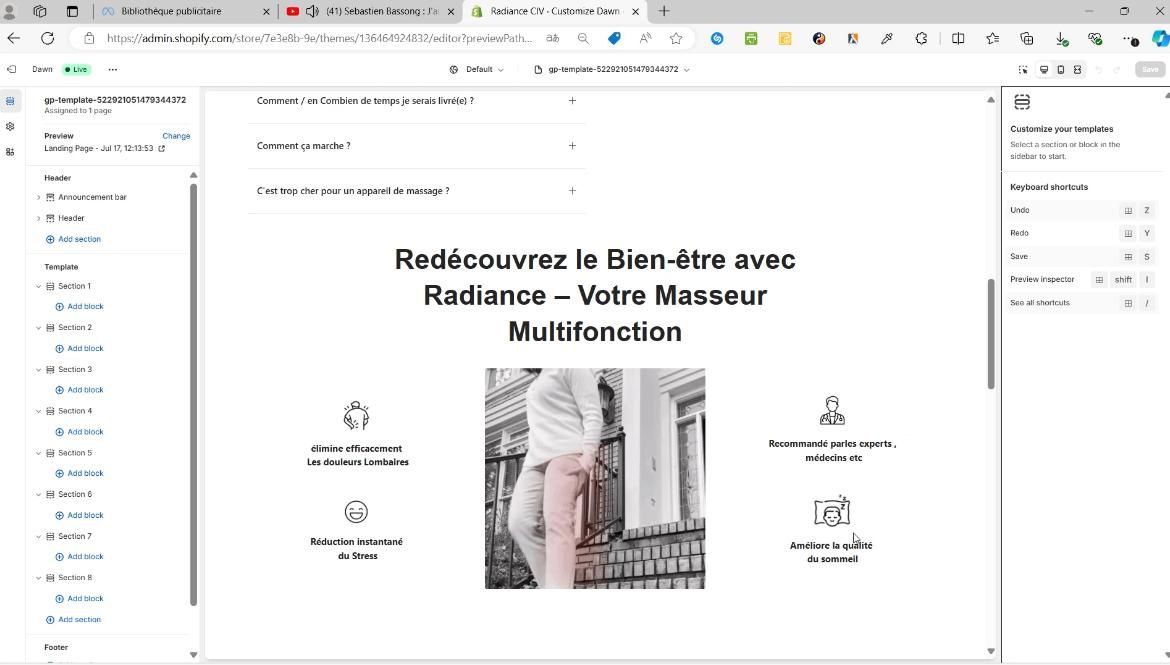Open the Default market dropdown
This screenshot has height=665, width=1170.
click(x=477, y=69)
